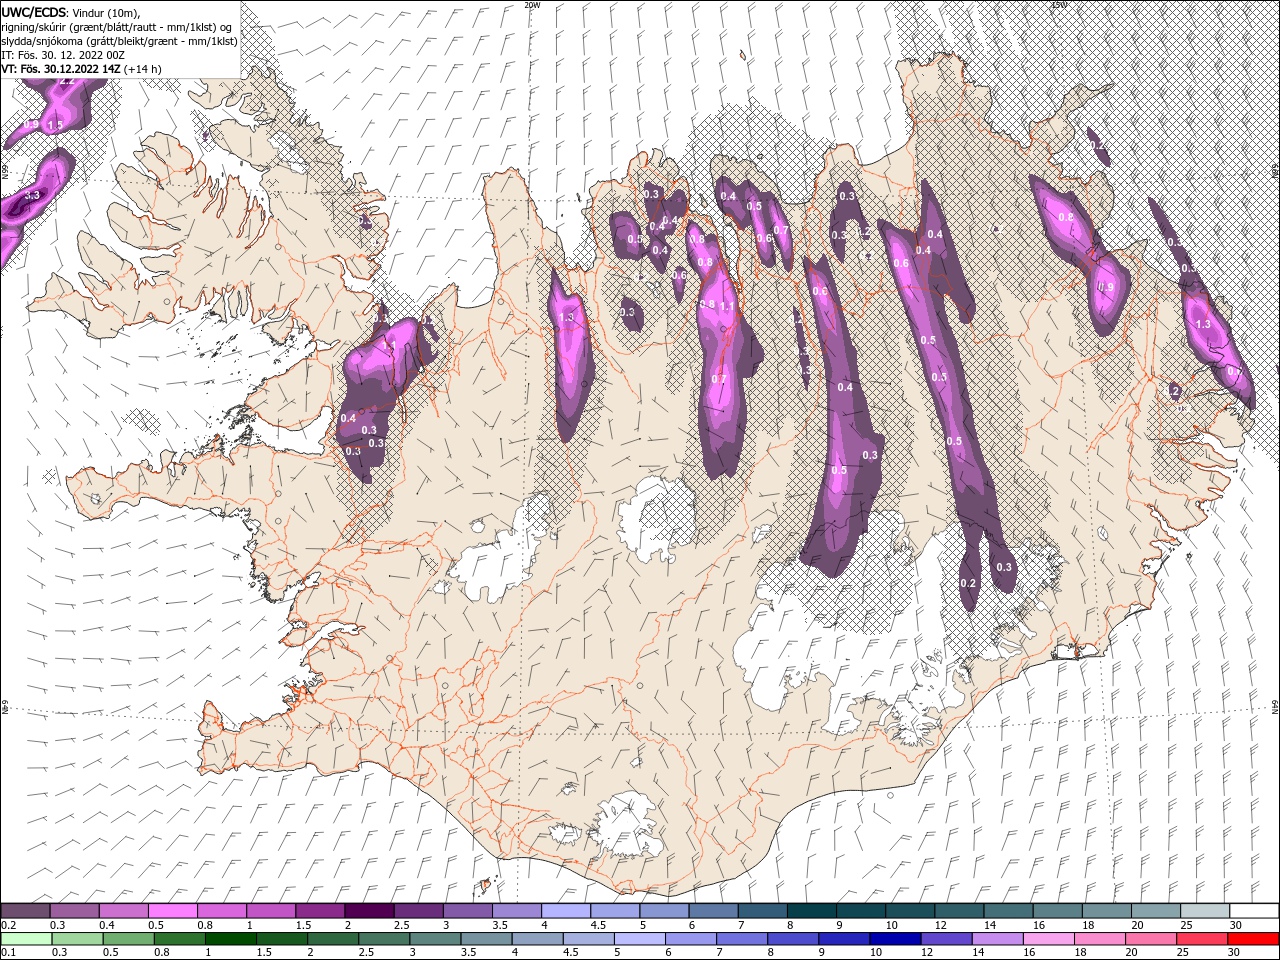This screenshot has height=960, width=1280.
Task: Select the light violet rain swatch between 14 and 16
Action: click(998, 938)
